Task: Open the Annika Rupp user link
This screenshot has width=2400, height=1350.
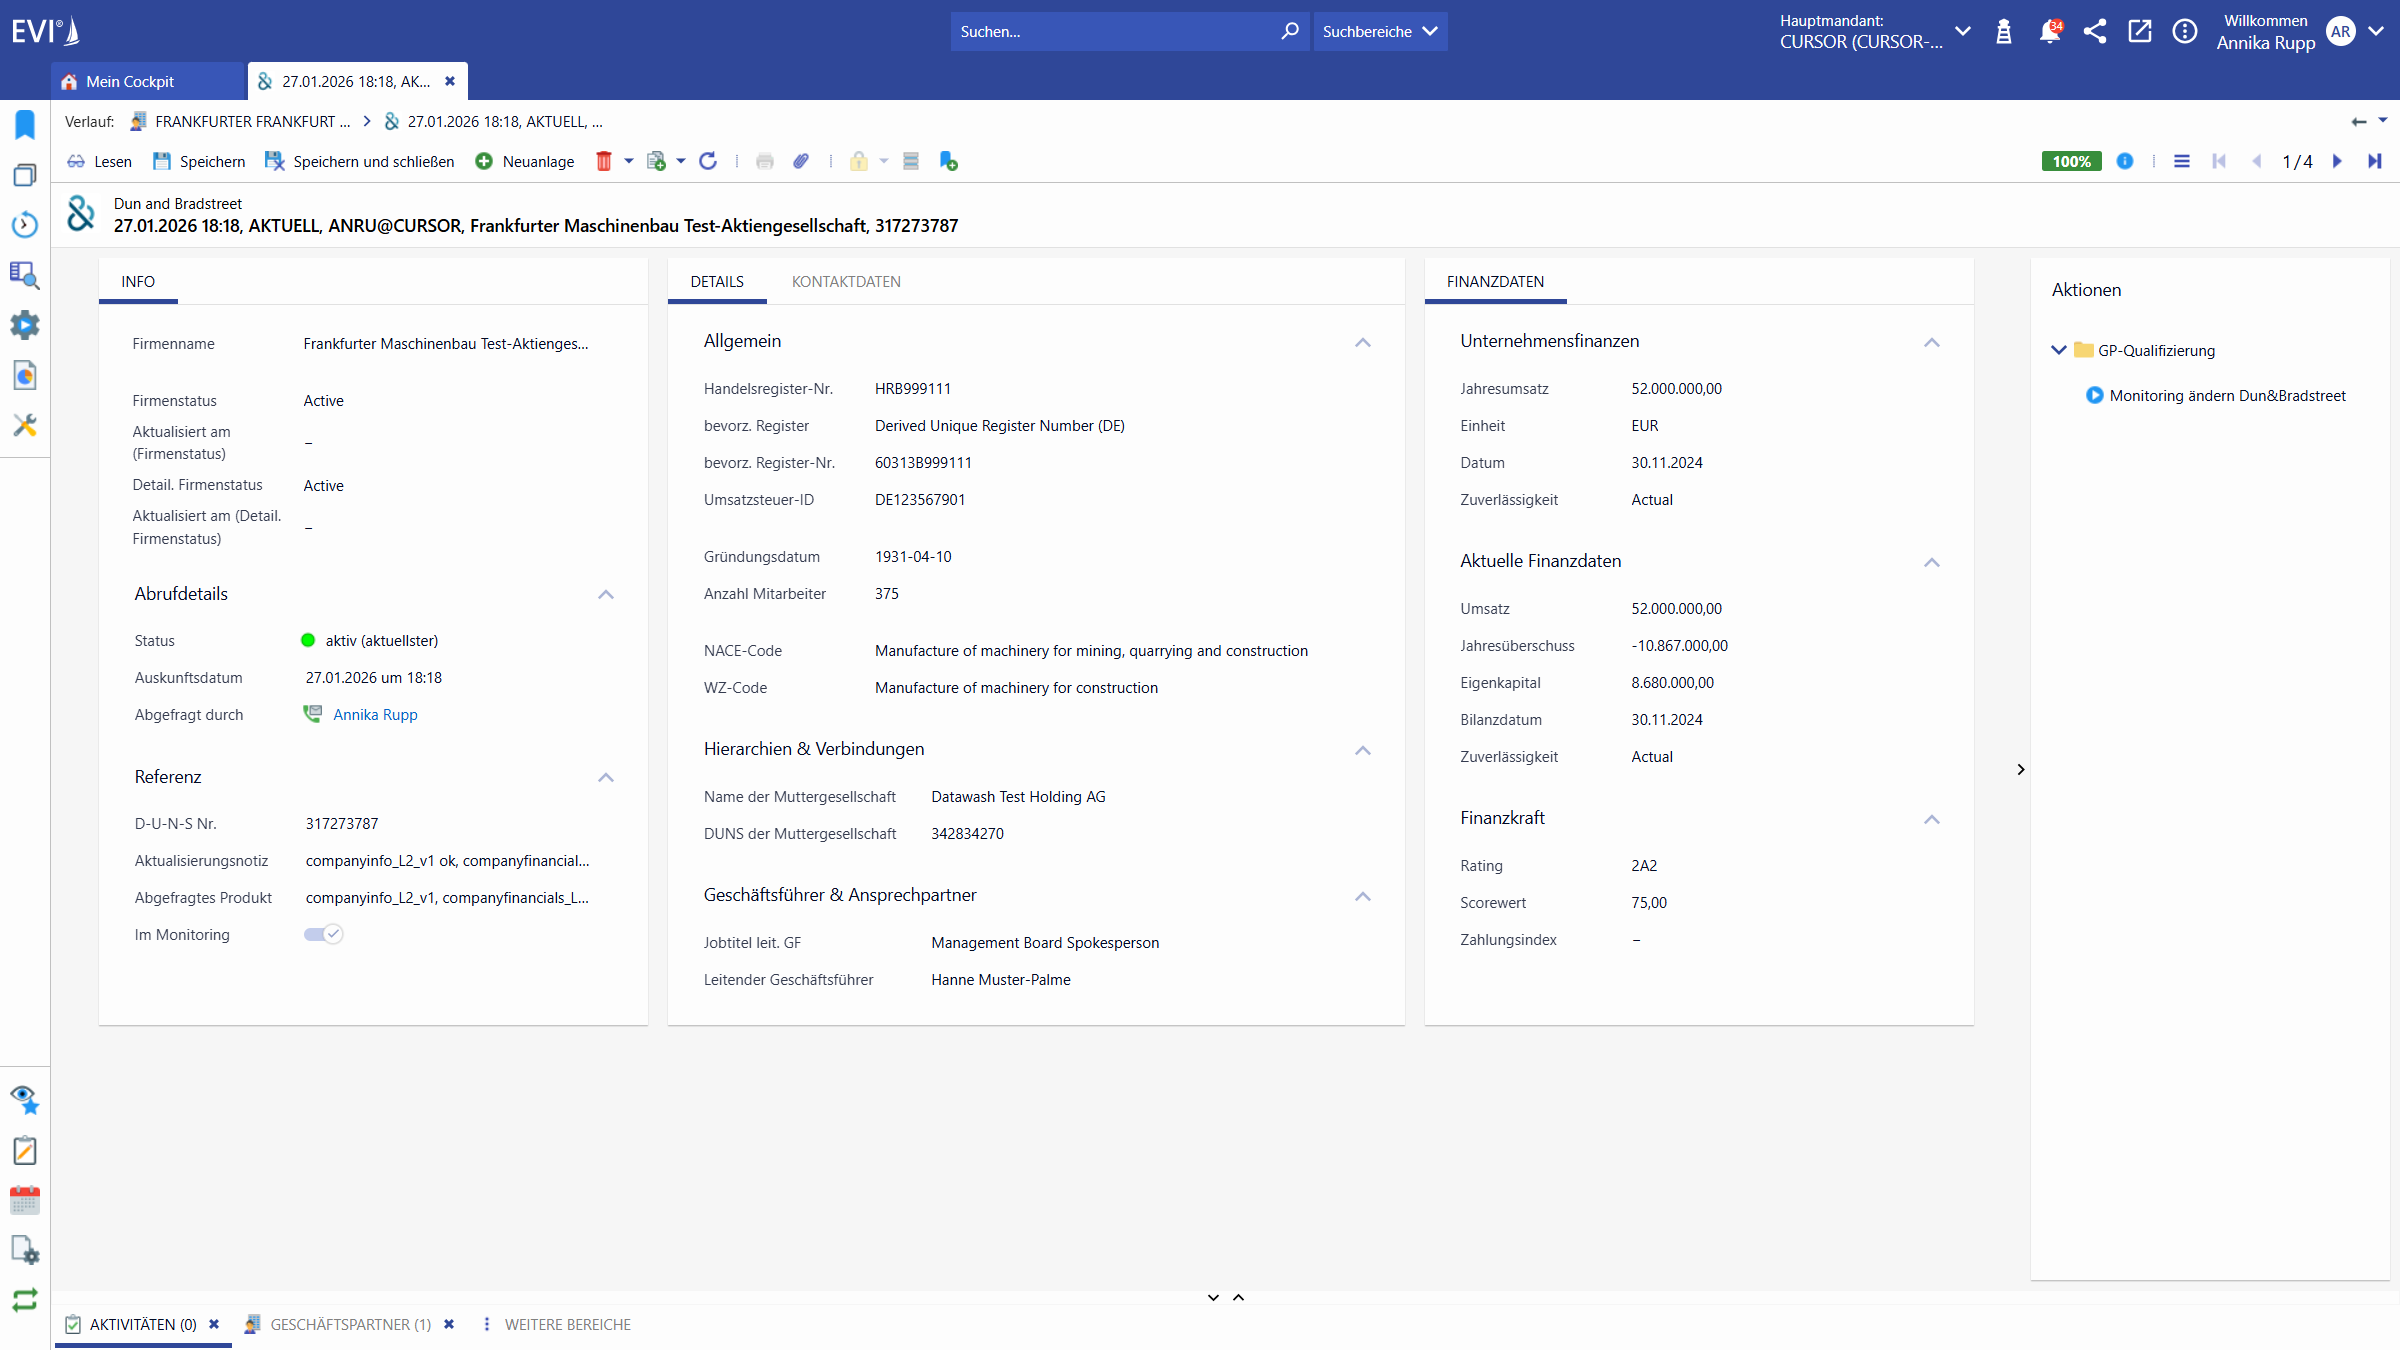Action: 375,714
